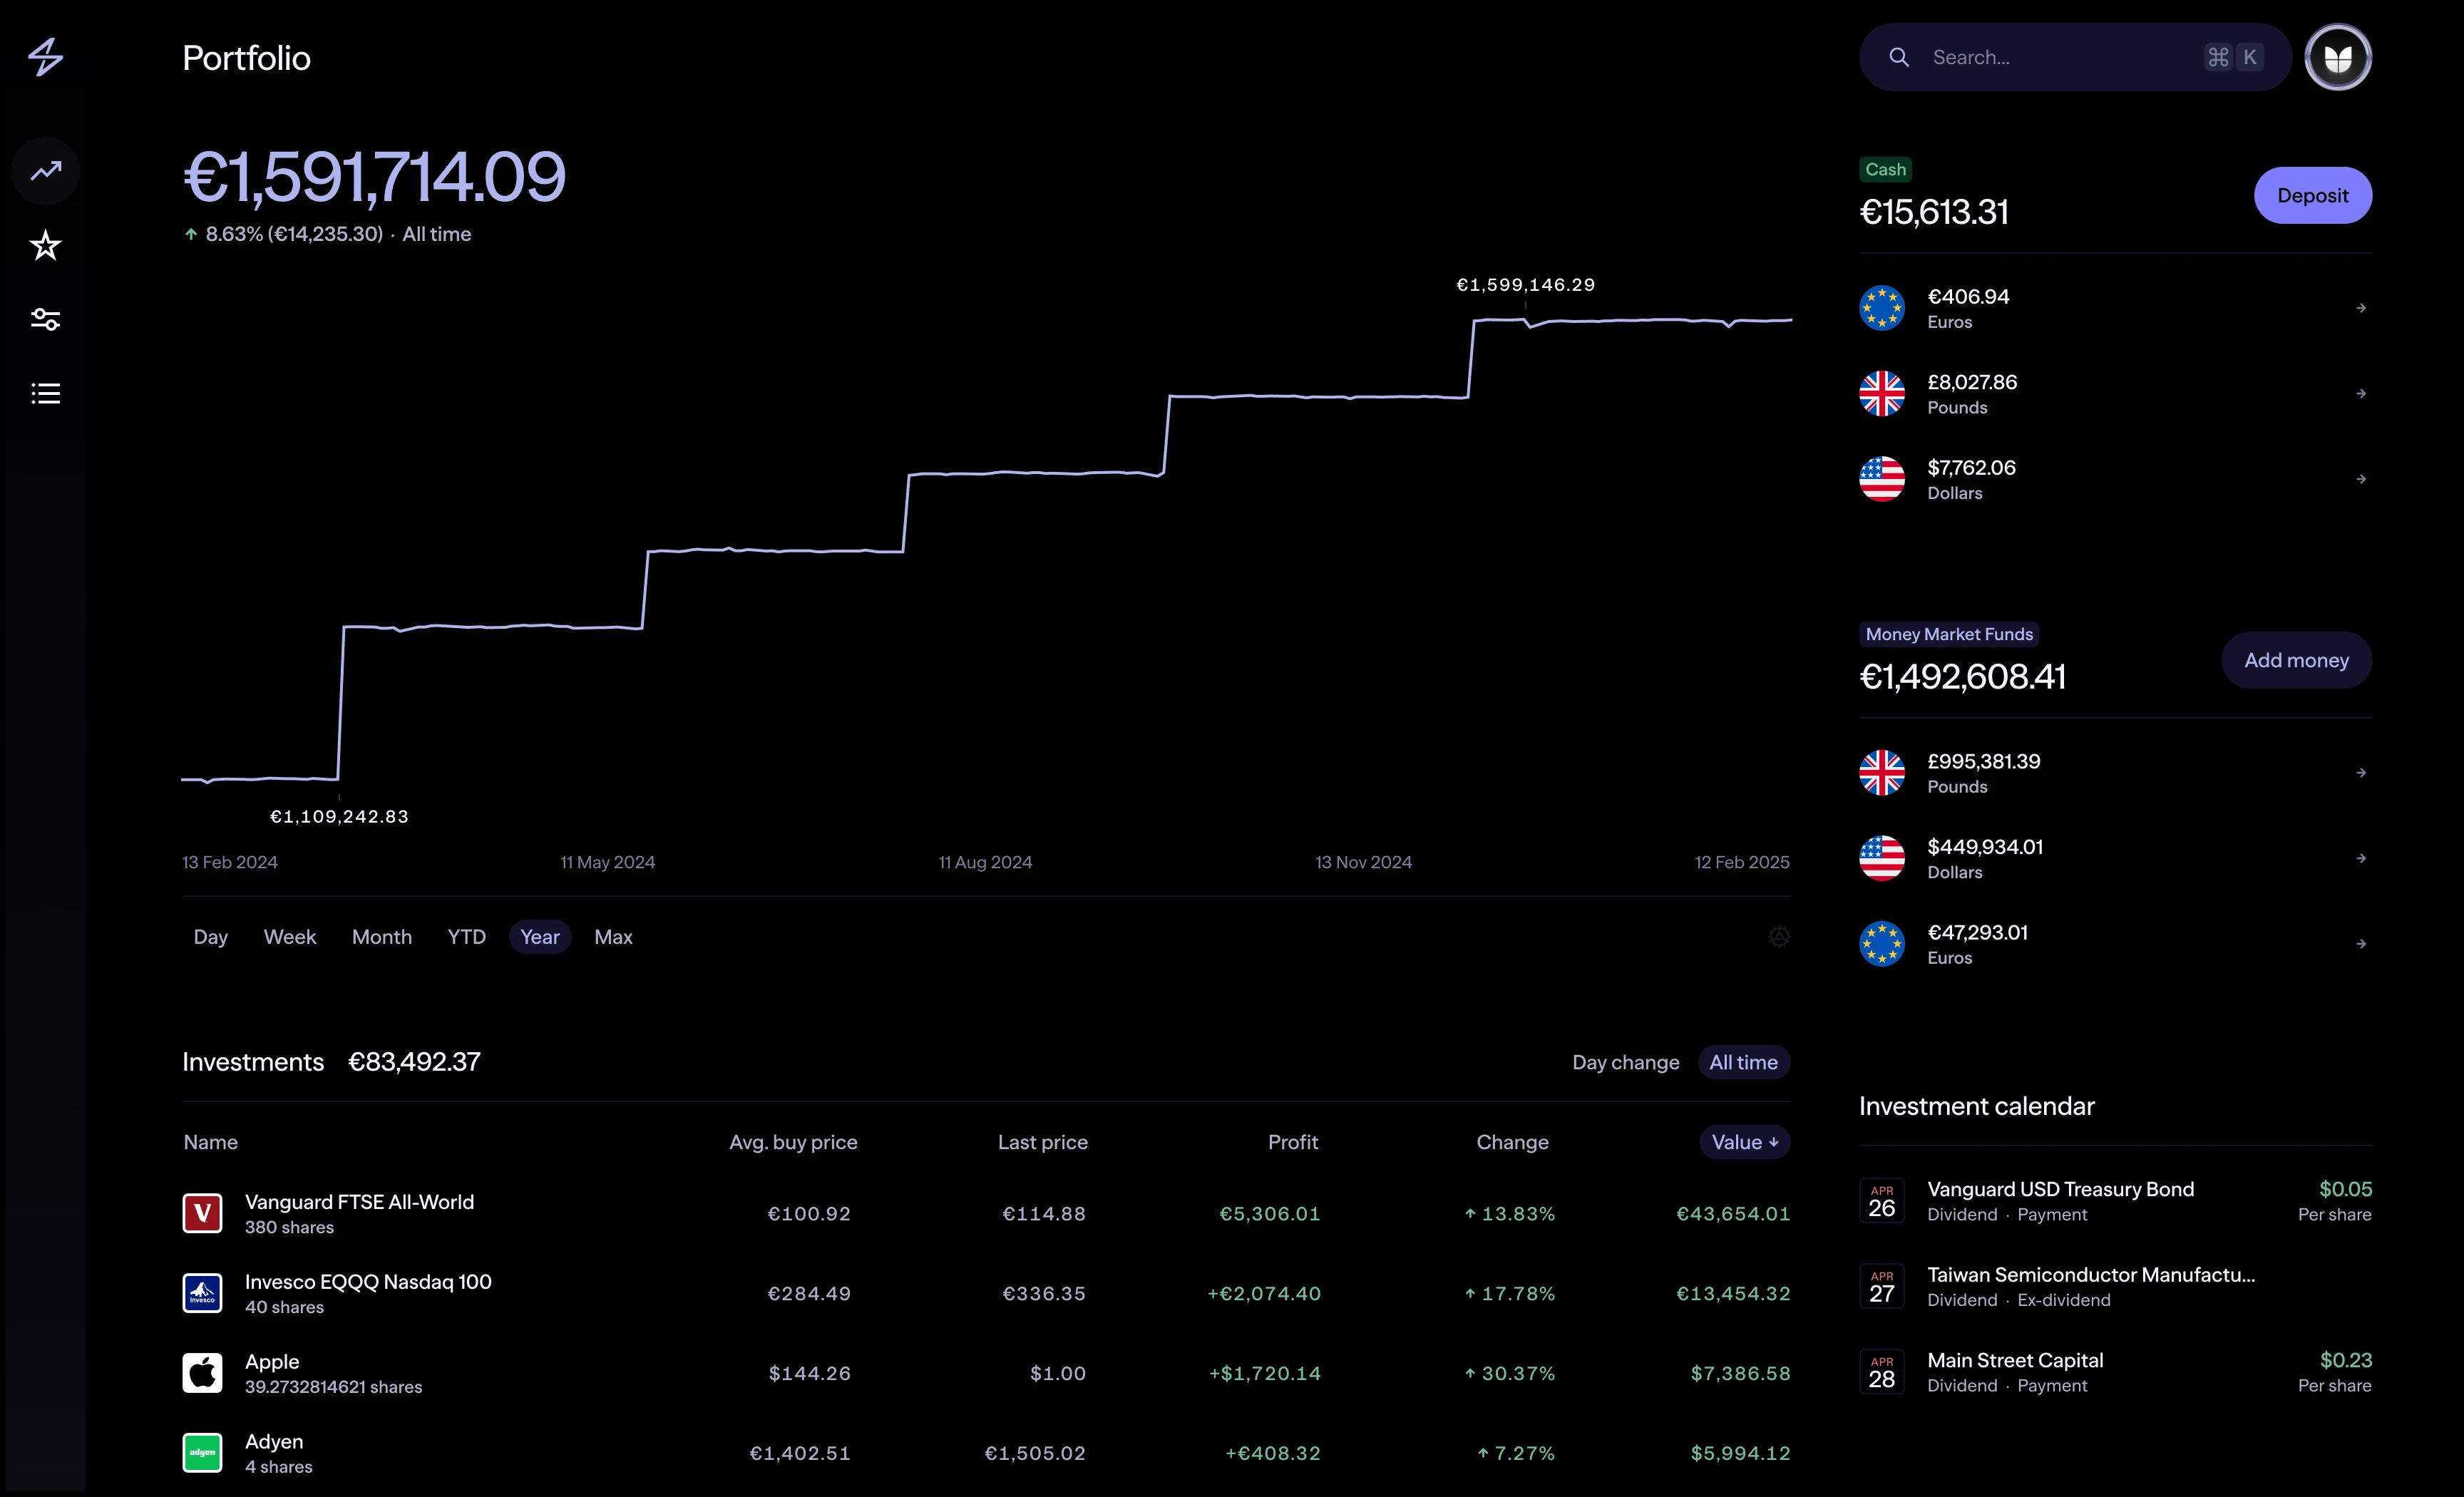Open the watchlist star icon
Viewport: 2464px width, 1497px height.
coord(45,245)
